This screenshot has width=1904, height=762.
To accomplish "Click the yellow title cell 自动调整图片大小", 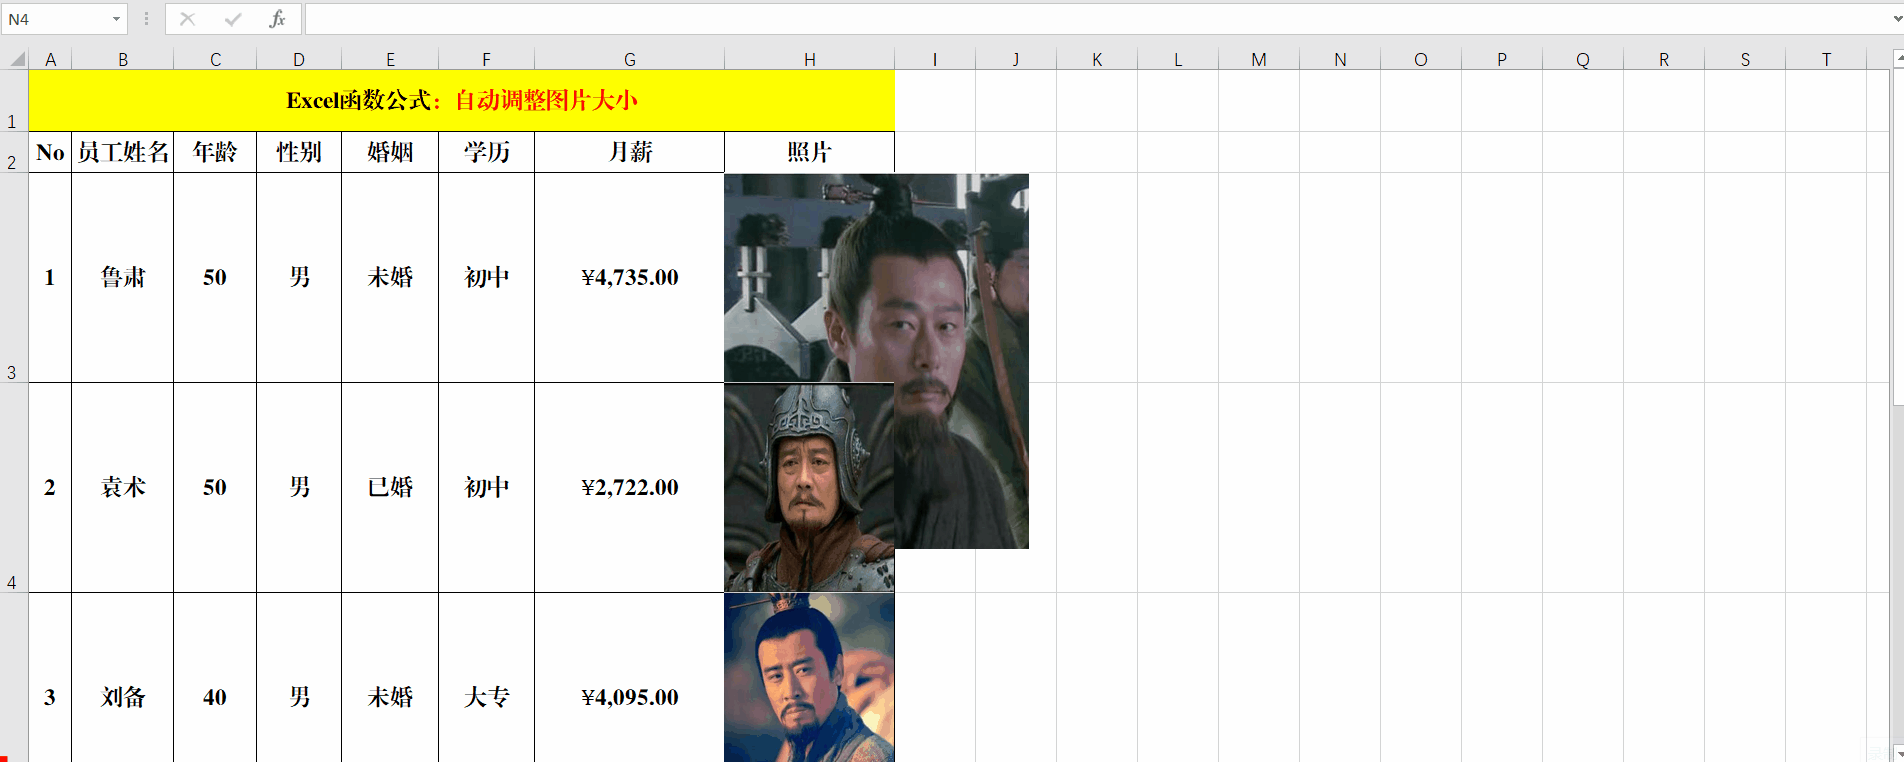I will [x=461, y=100].
